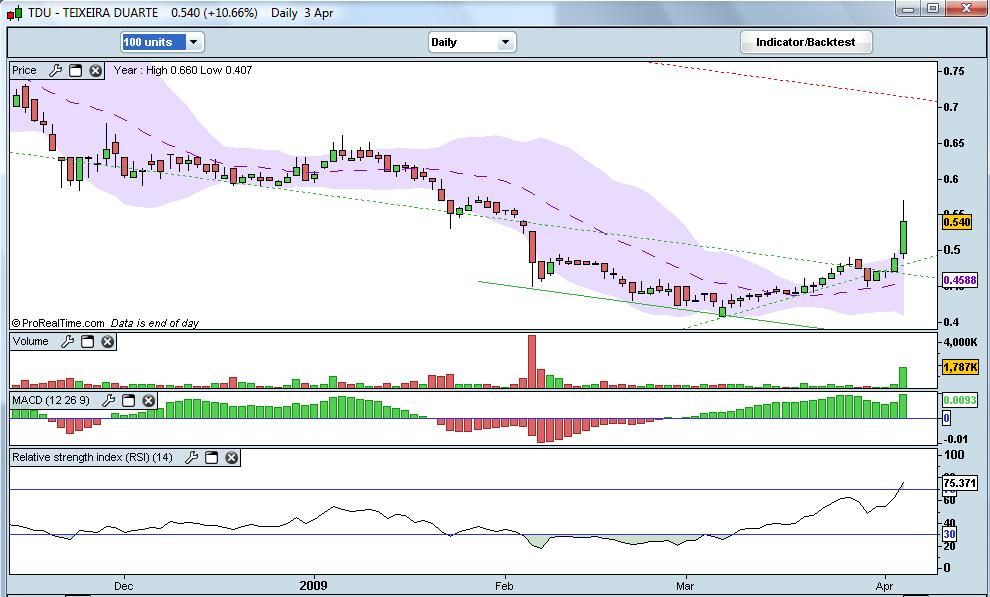Close the Price panel
Image resolution: width=990 pixels, height=597 pixels.
tap(95, 71)
